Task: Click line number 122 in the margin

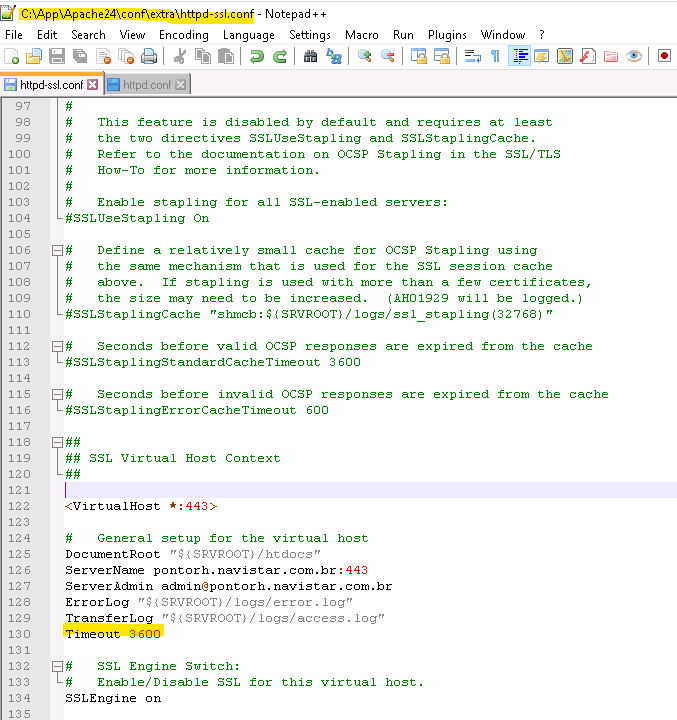Action: [19, 506]
